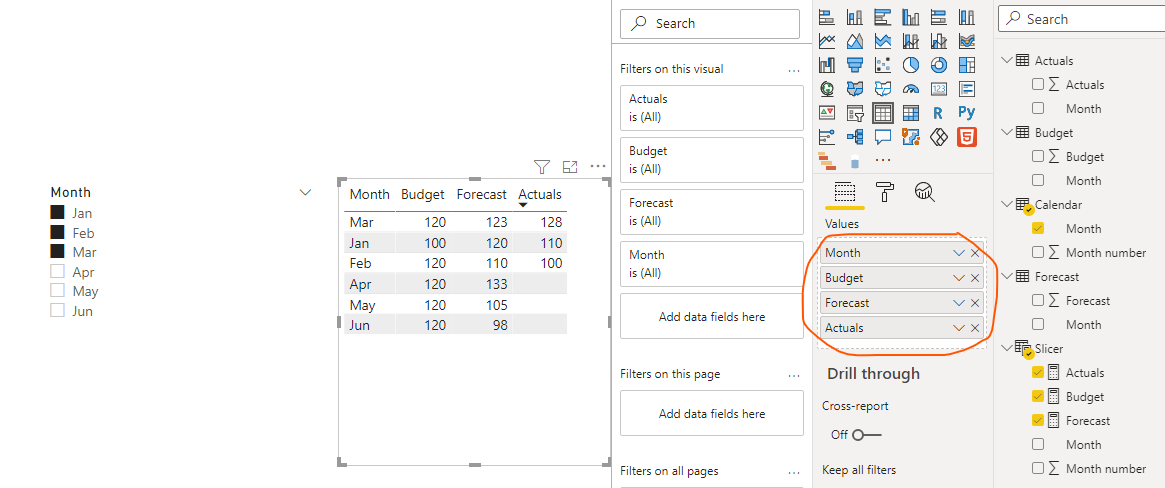
Task: Untick the Forecast measure under Slicer table
Action: click(x=1038, y=420)
